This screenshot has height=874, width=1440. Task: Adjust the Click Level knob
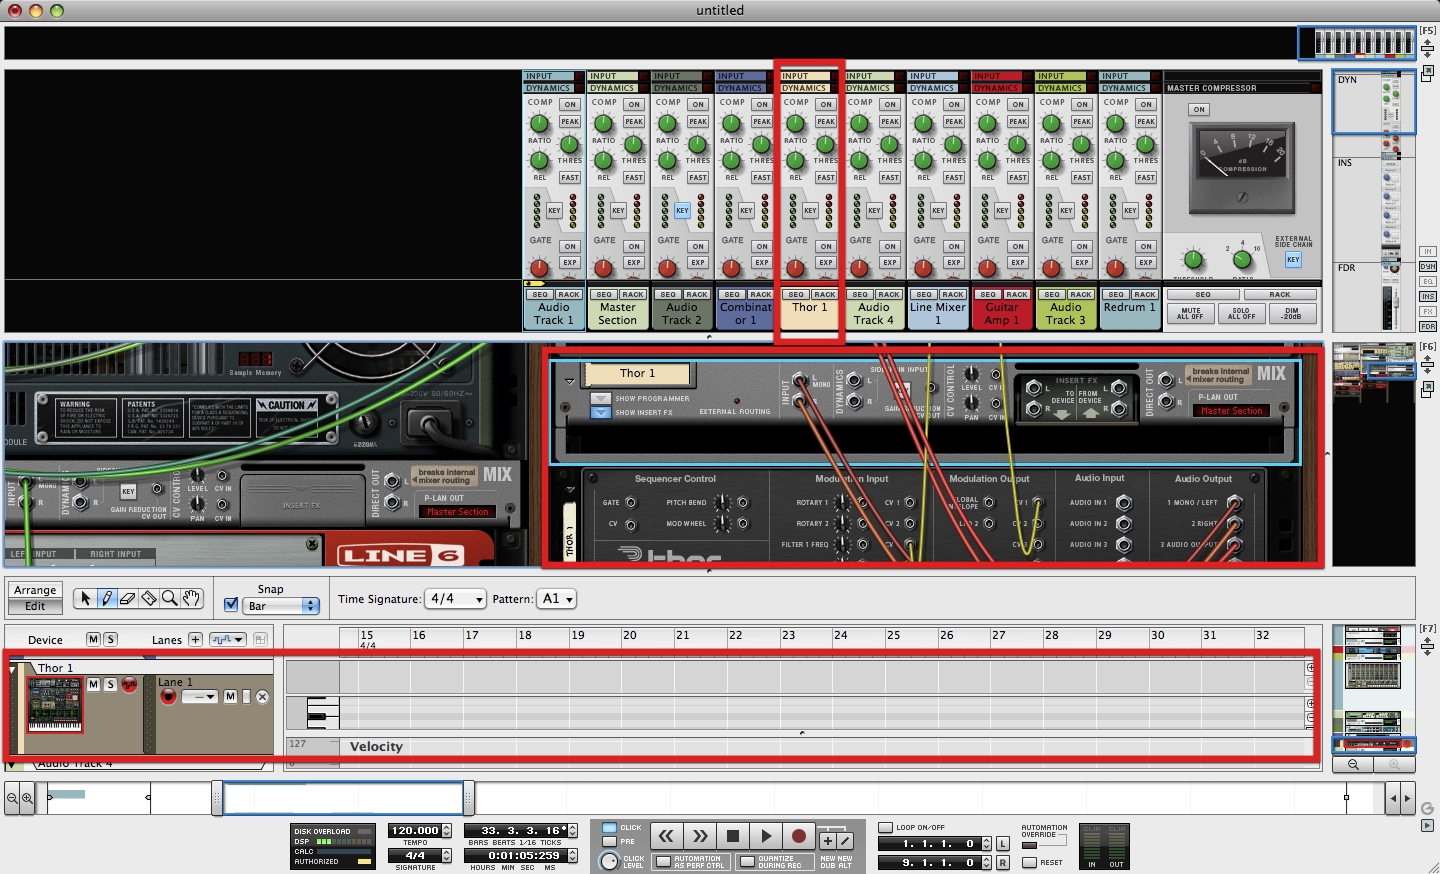609,861
